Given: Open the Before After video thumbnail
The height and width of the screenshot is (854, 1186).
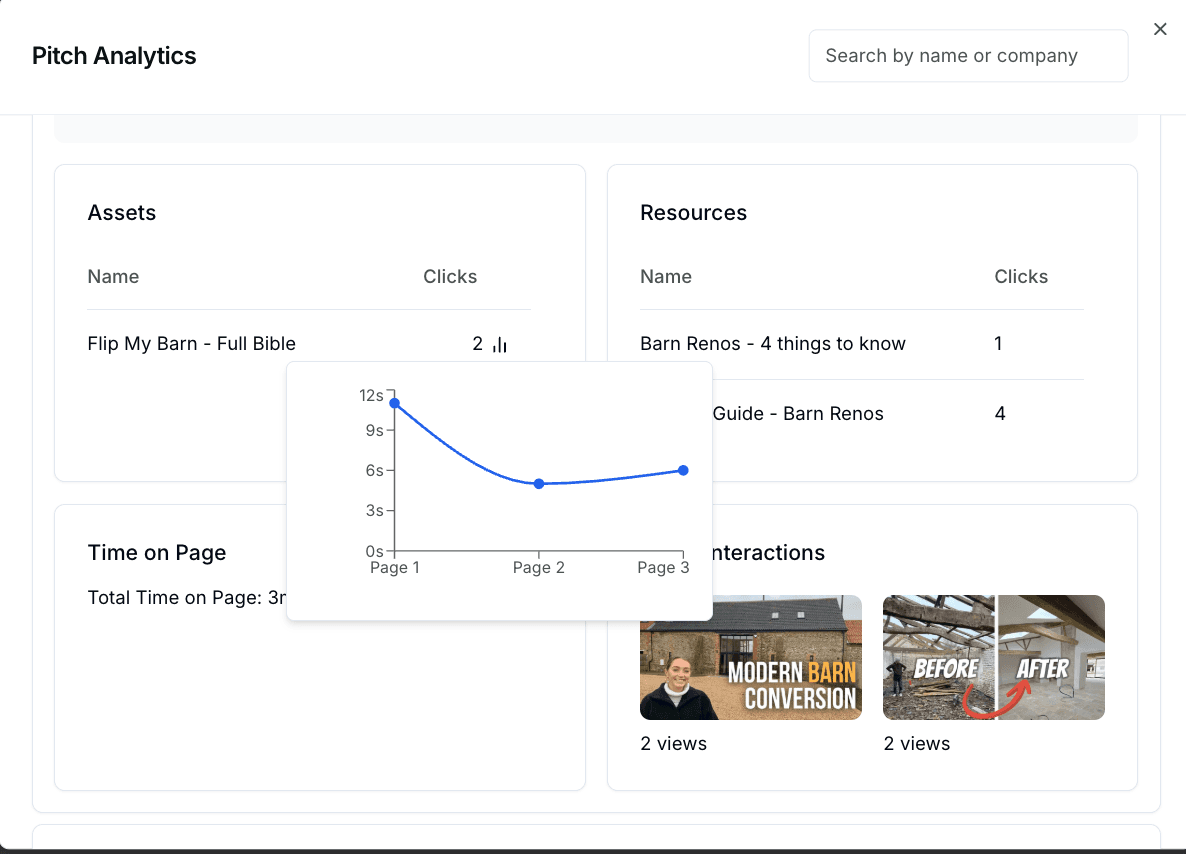Looking at the screenshot, I should point(994,657).
